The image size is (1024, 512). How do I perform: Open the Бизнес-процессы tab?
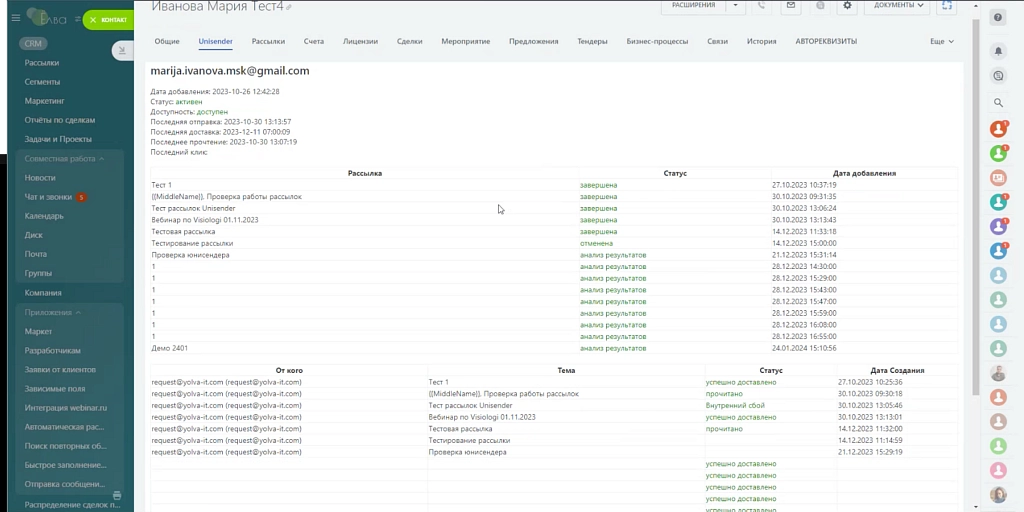point(657,41)
